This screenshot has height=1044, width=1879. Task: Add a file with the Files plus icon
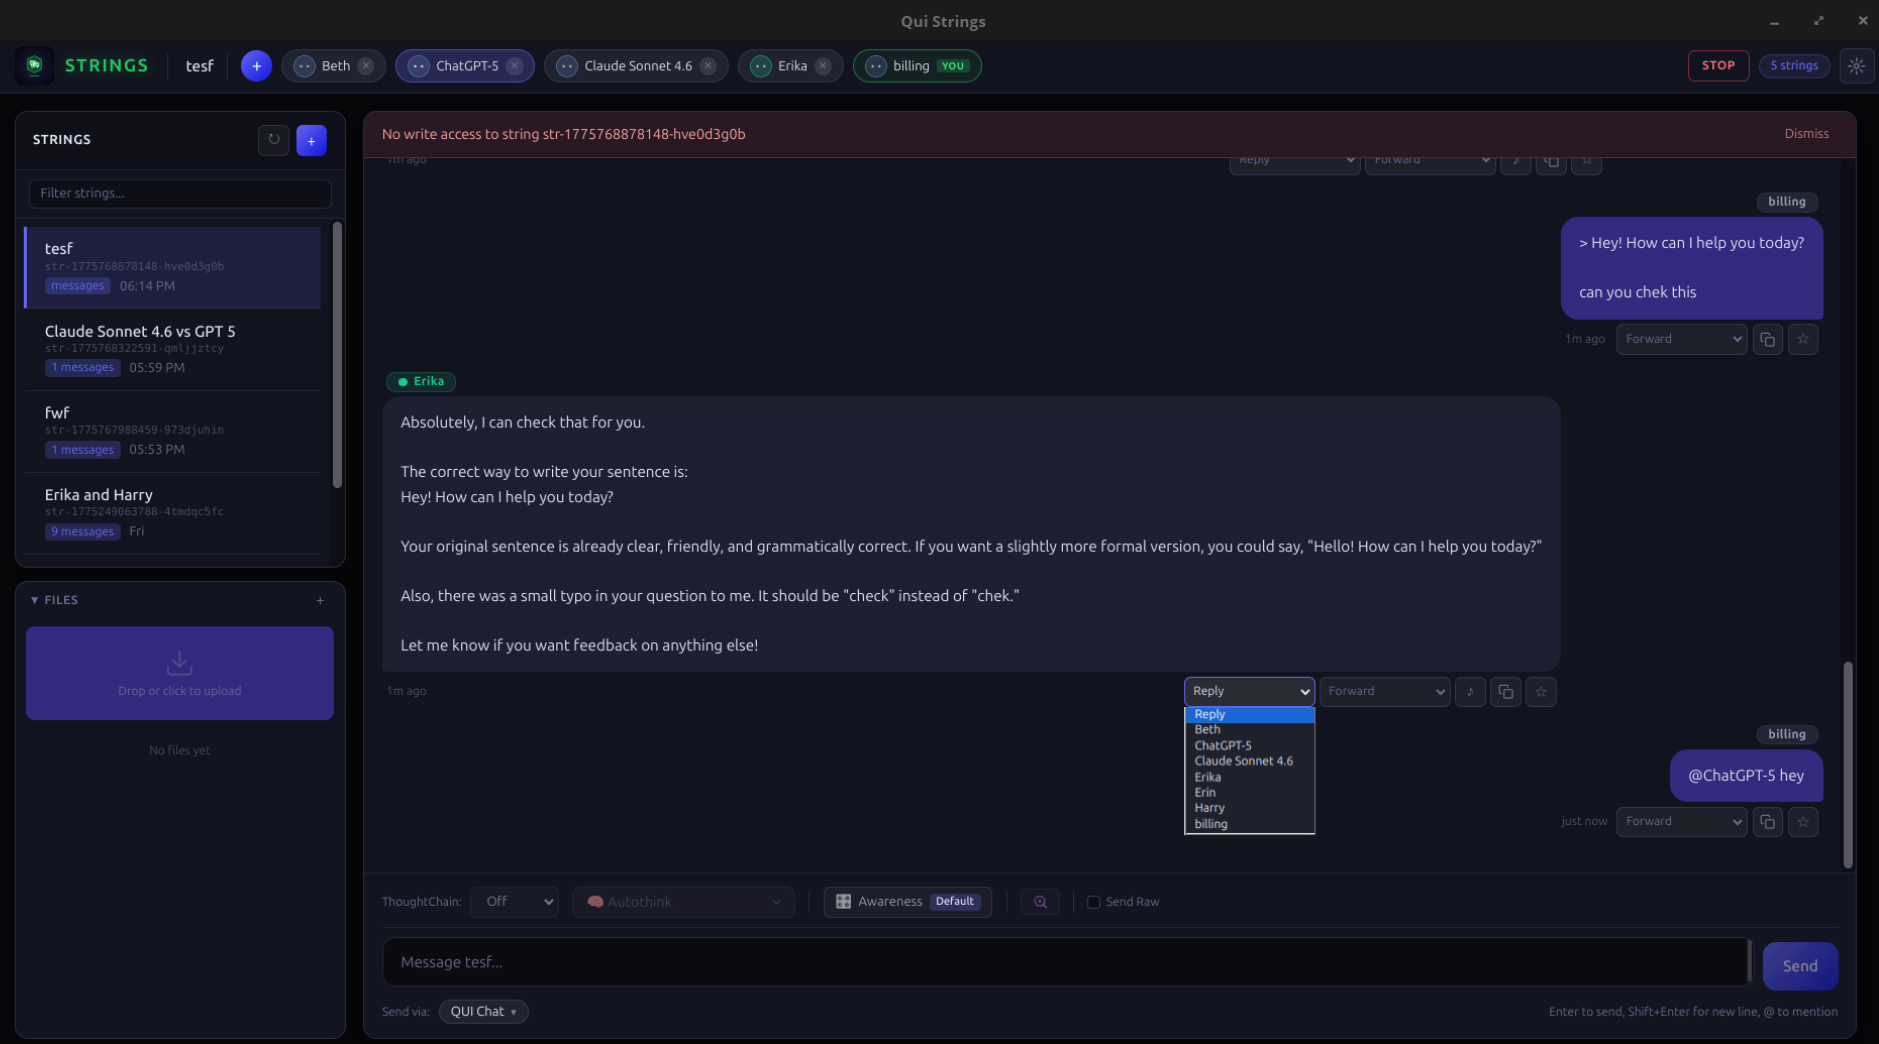(320, 601)
